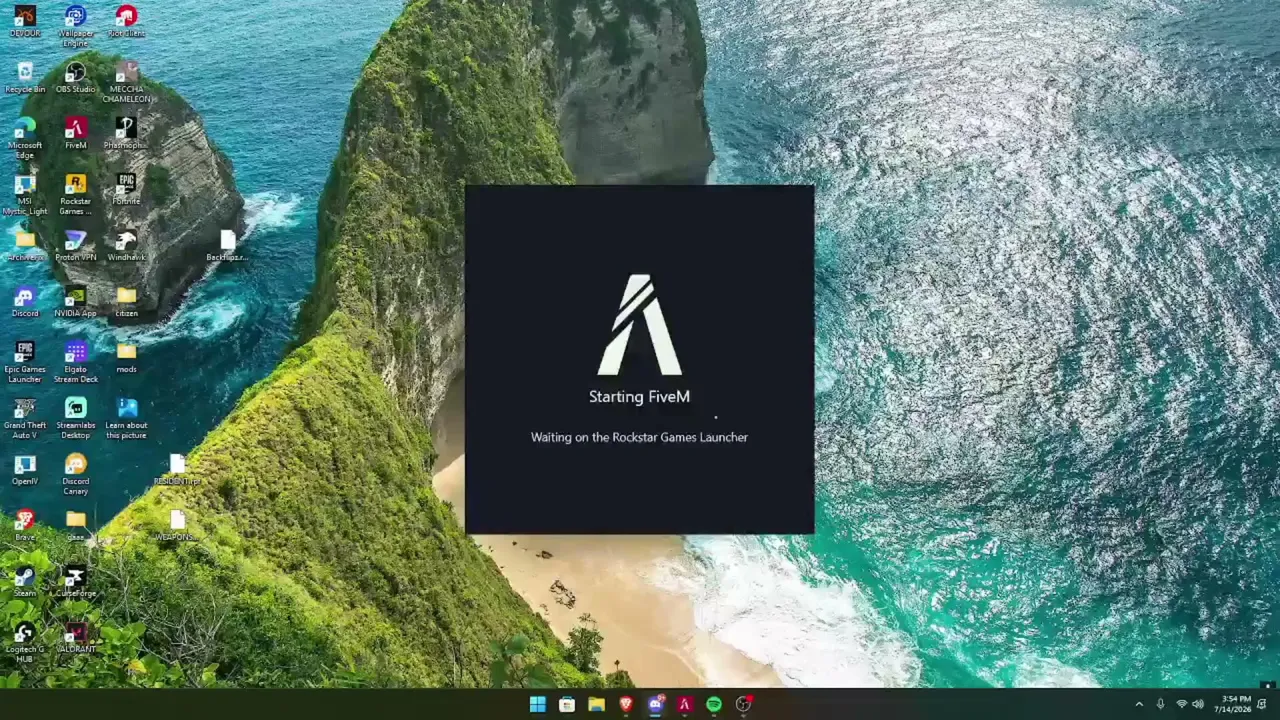The image size is (1280, 720).
Task: Switch to OBS Studio in the taskbar
Action: [743, 704]
